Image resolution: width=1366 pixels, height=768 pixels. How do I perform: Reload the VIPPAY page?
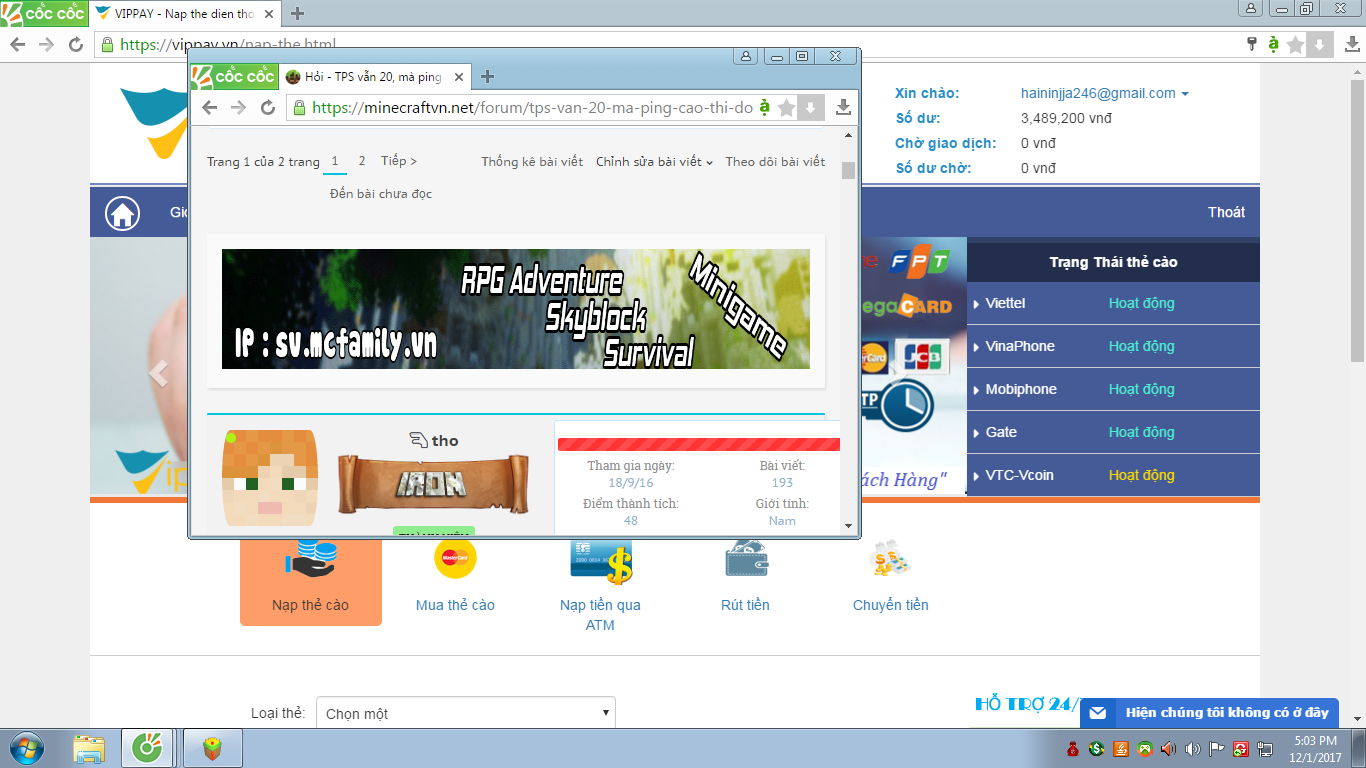point(75,44)
